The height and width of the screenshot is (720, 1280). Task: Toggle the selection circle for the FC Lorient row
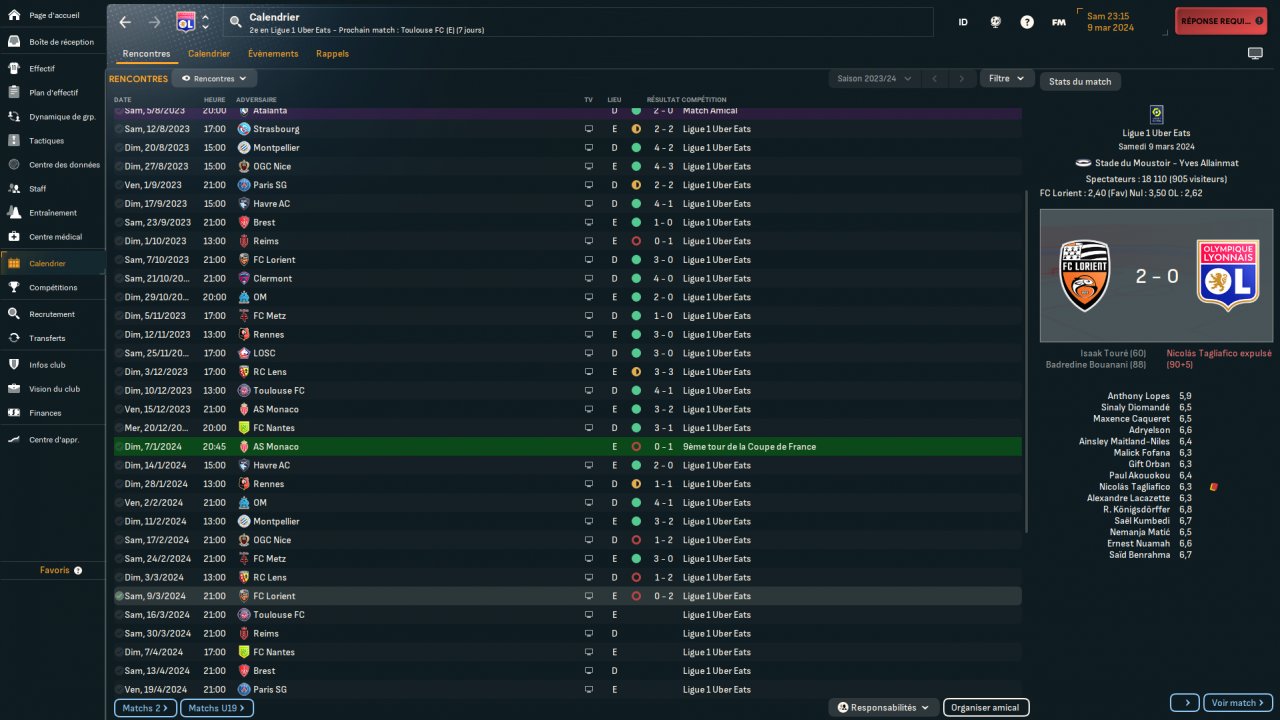click(120, 596)
